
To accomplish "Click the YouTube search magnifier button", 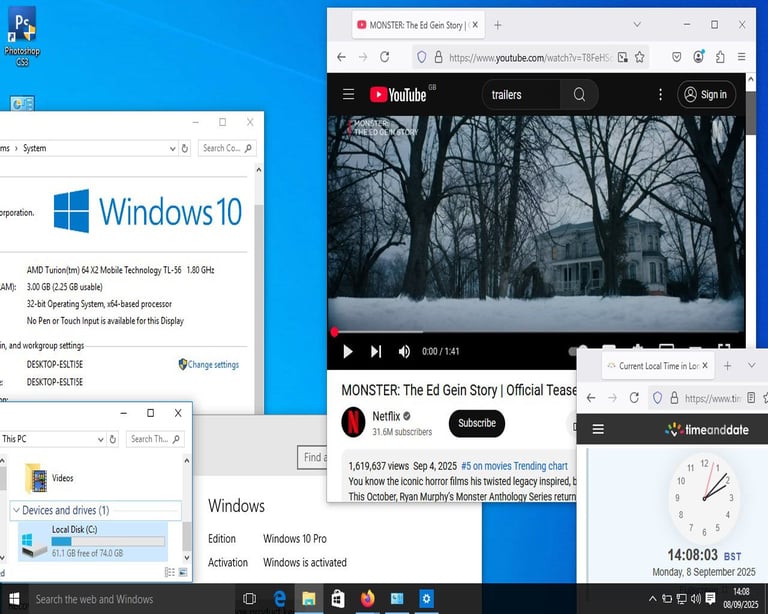I will (579, 94).
